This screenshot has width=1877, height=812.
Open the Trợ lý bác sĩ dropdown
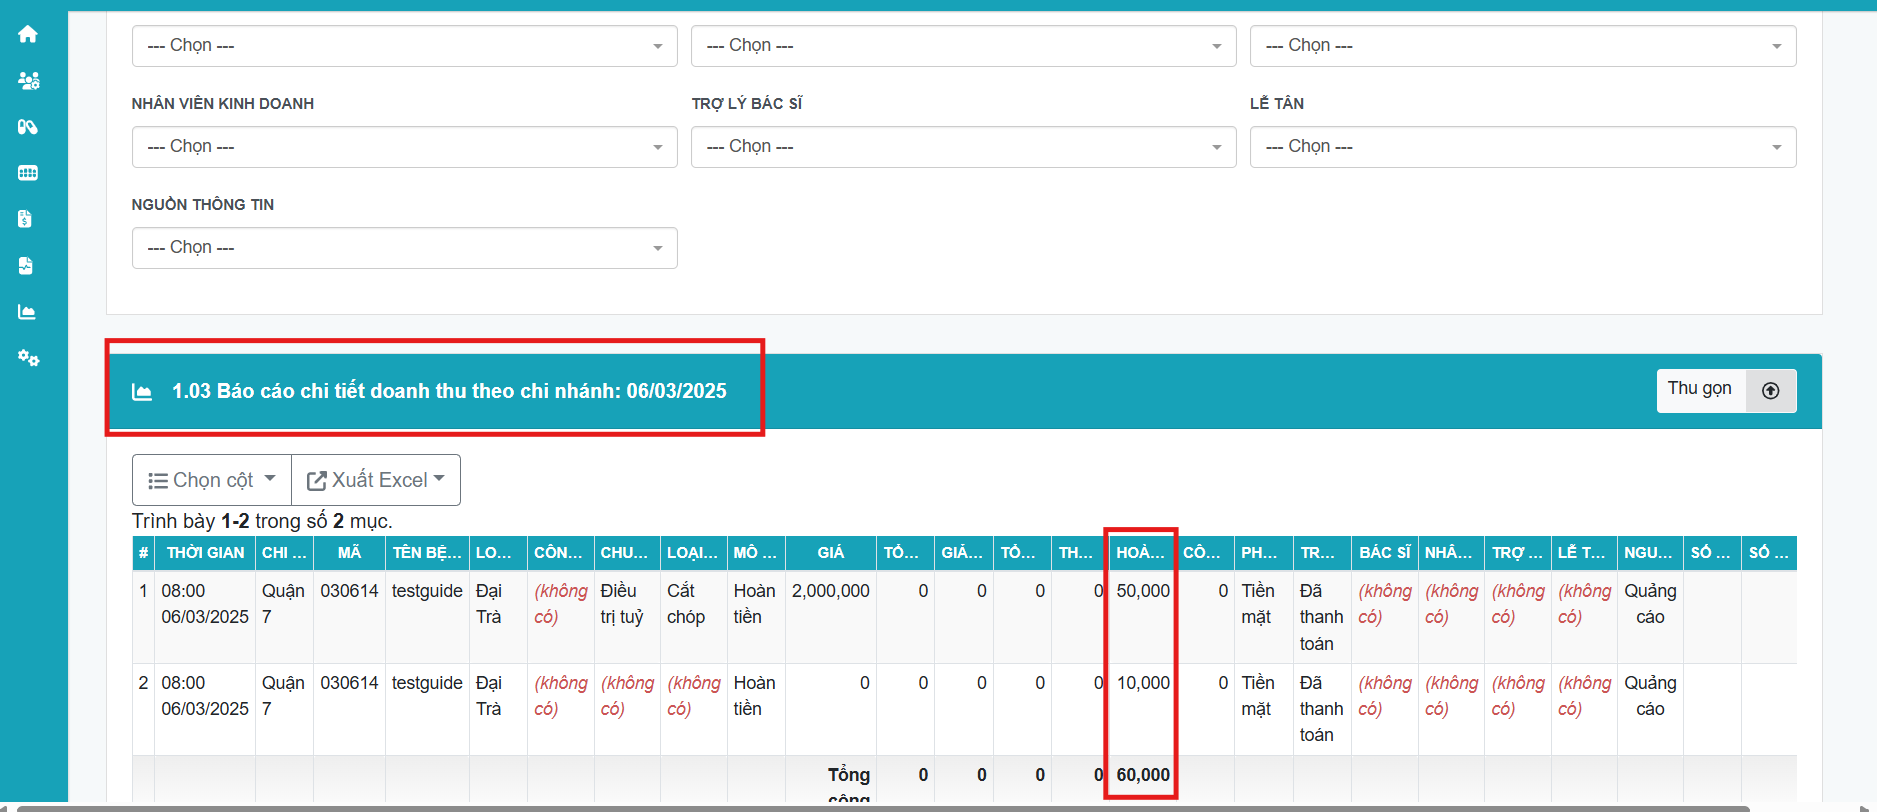tap(963, 147)
